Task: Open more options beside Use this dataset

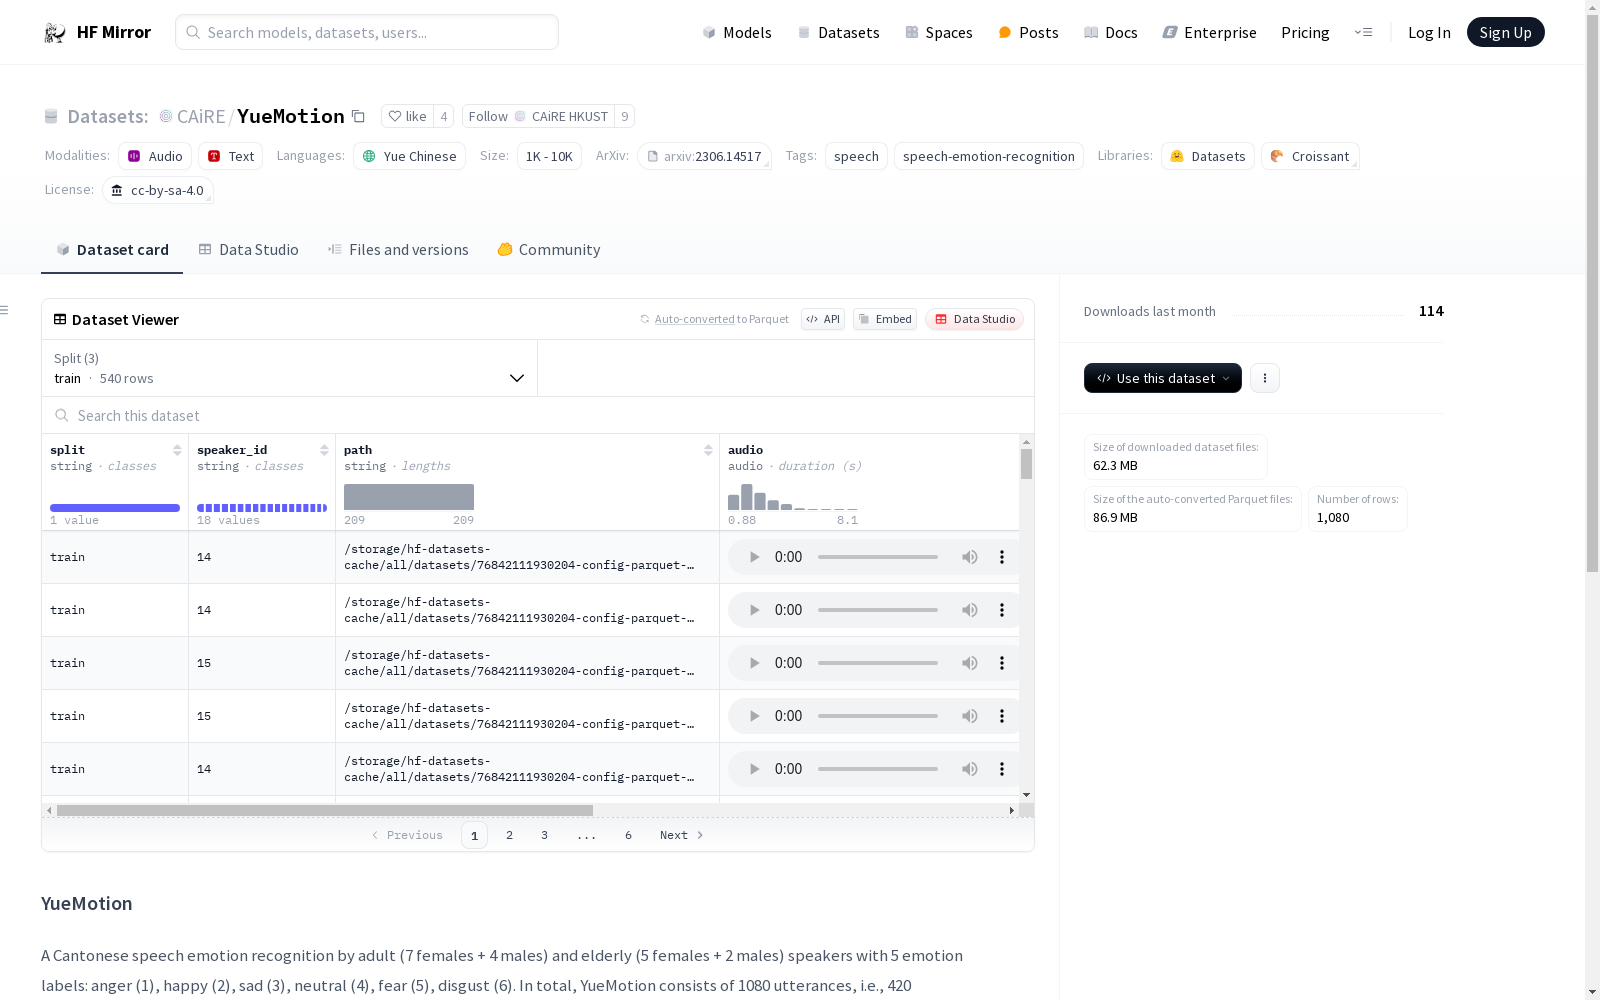Action: [x=1265, y=378]
